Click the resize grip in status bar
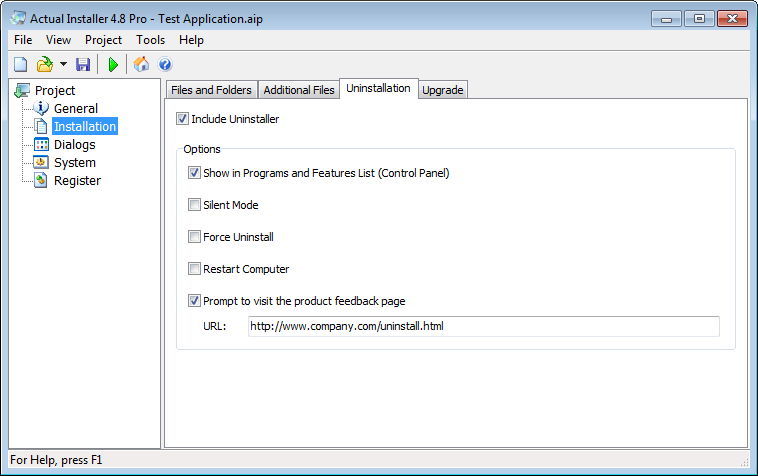 (x=744, y=462)
